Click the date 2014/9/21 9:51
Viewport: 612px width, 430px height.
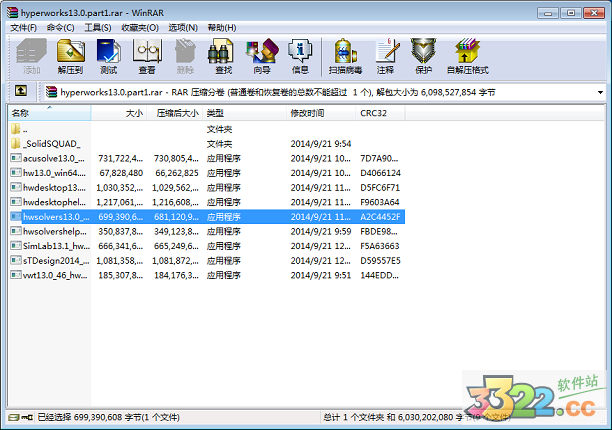point(321,275)
